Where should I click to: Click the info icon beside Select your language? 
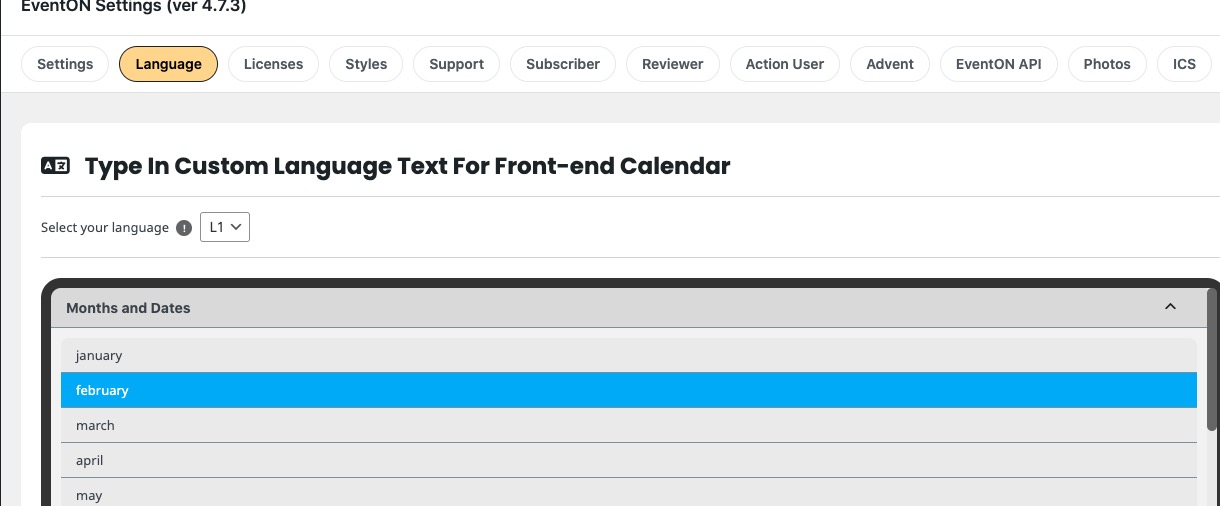(x=184, y=228)
